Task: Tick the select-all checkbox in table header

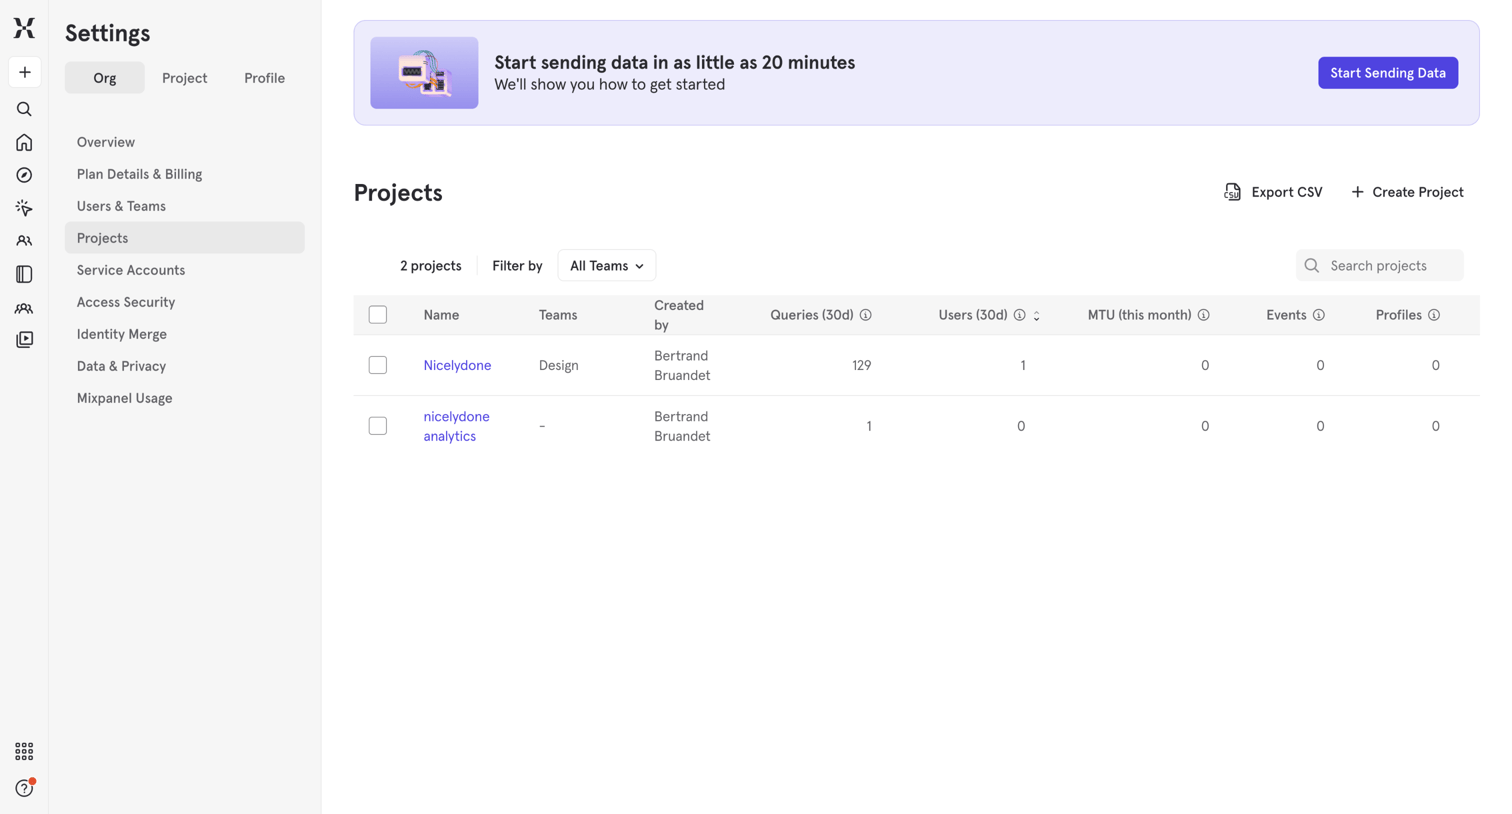Action: tap(378, 315)
